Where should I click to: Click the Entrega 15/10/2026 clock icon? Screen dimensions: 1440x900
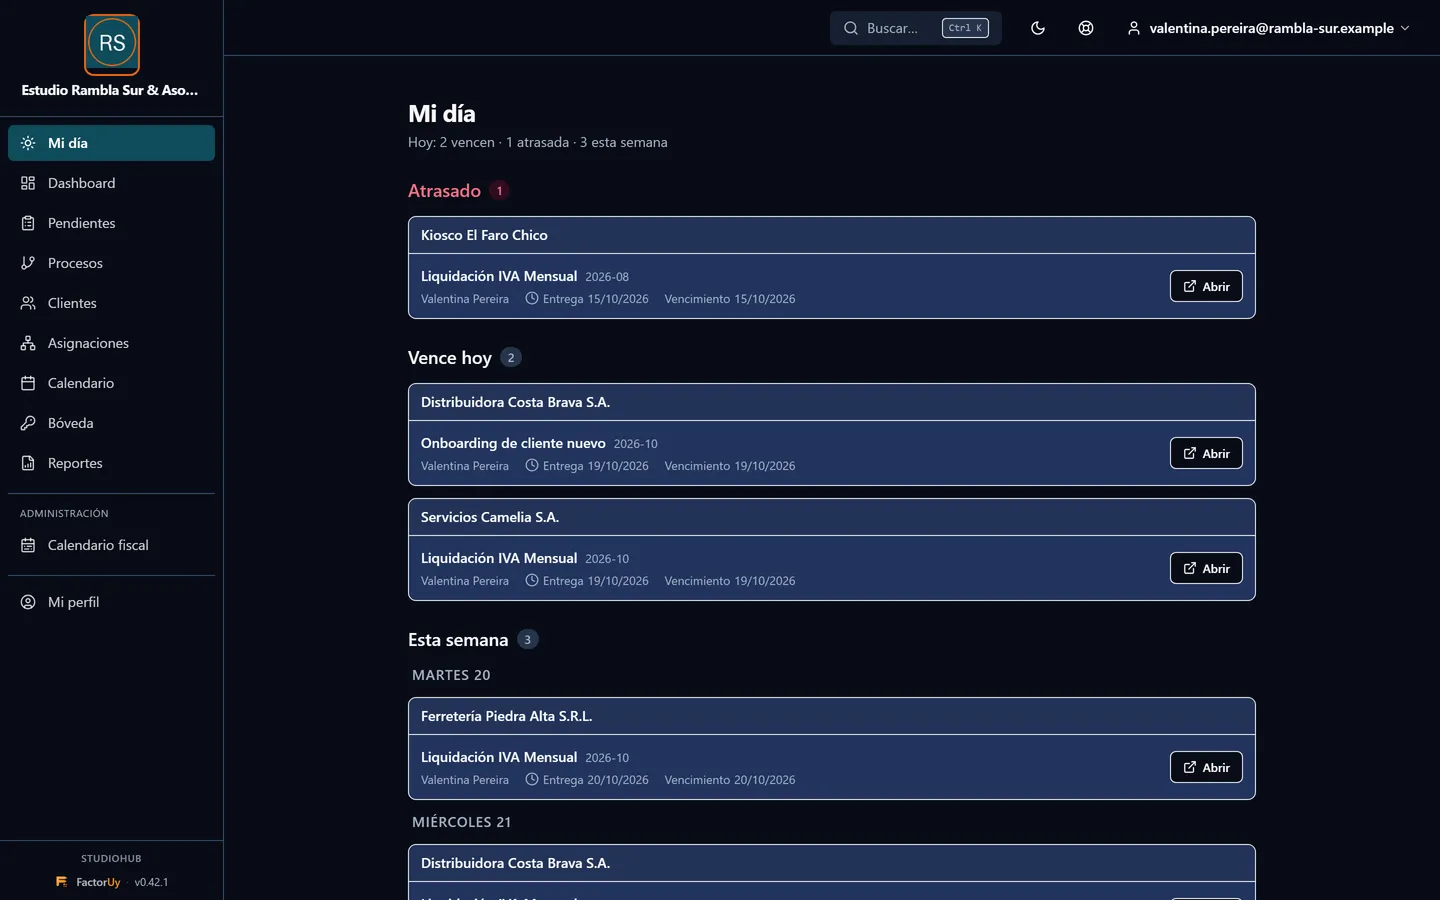[x=532, y=298]
